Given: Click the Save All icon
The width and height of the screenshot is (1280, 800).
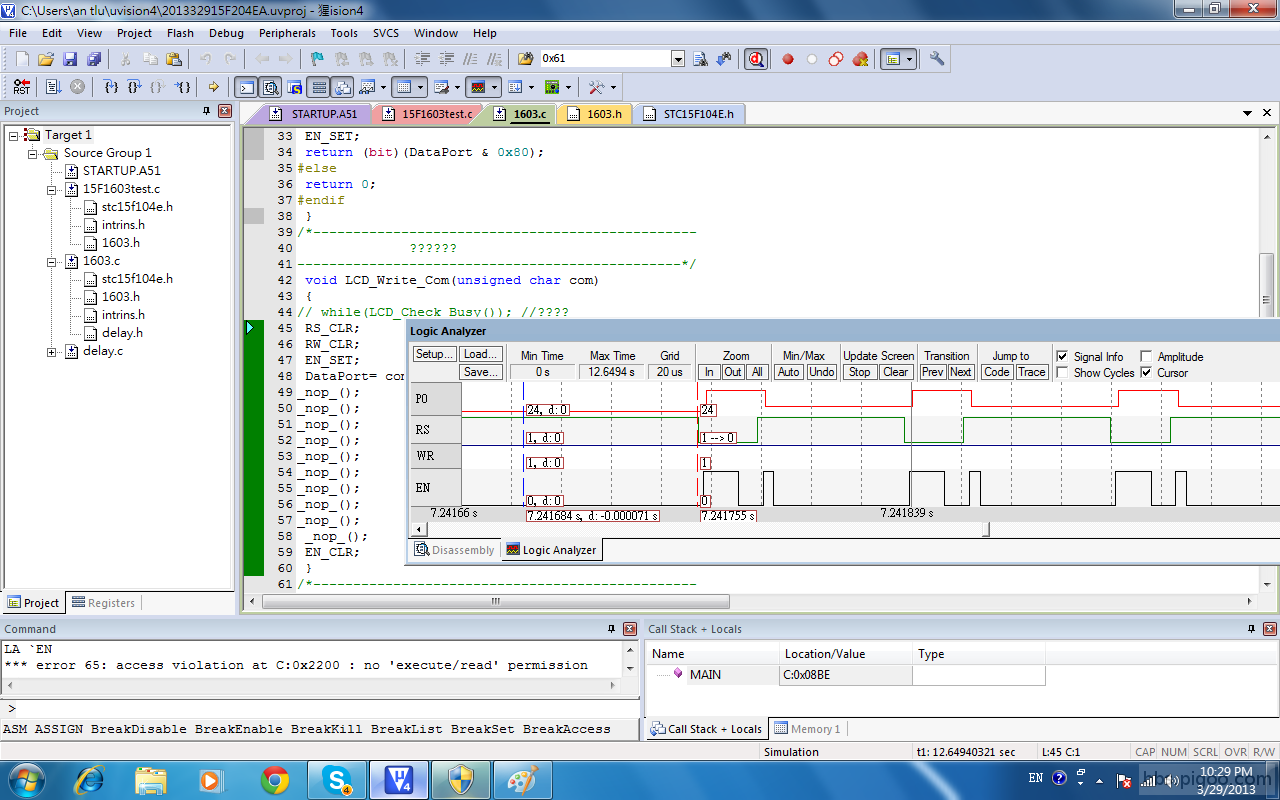Looking at the screenshot, I should pyautogui.click(x=94, y=59).
